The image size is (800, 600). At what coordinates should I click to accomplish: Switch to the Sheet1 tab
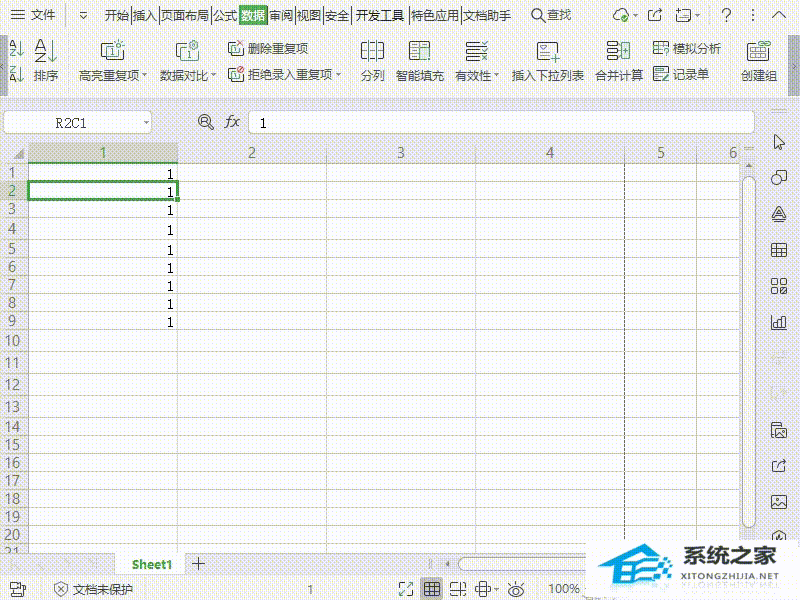152,564
